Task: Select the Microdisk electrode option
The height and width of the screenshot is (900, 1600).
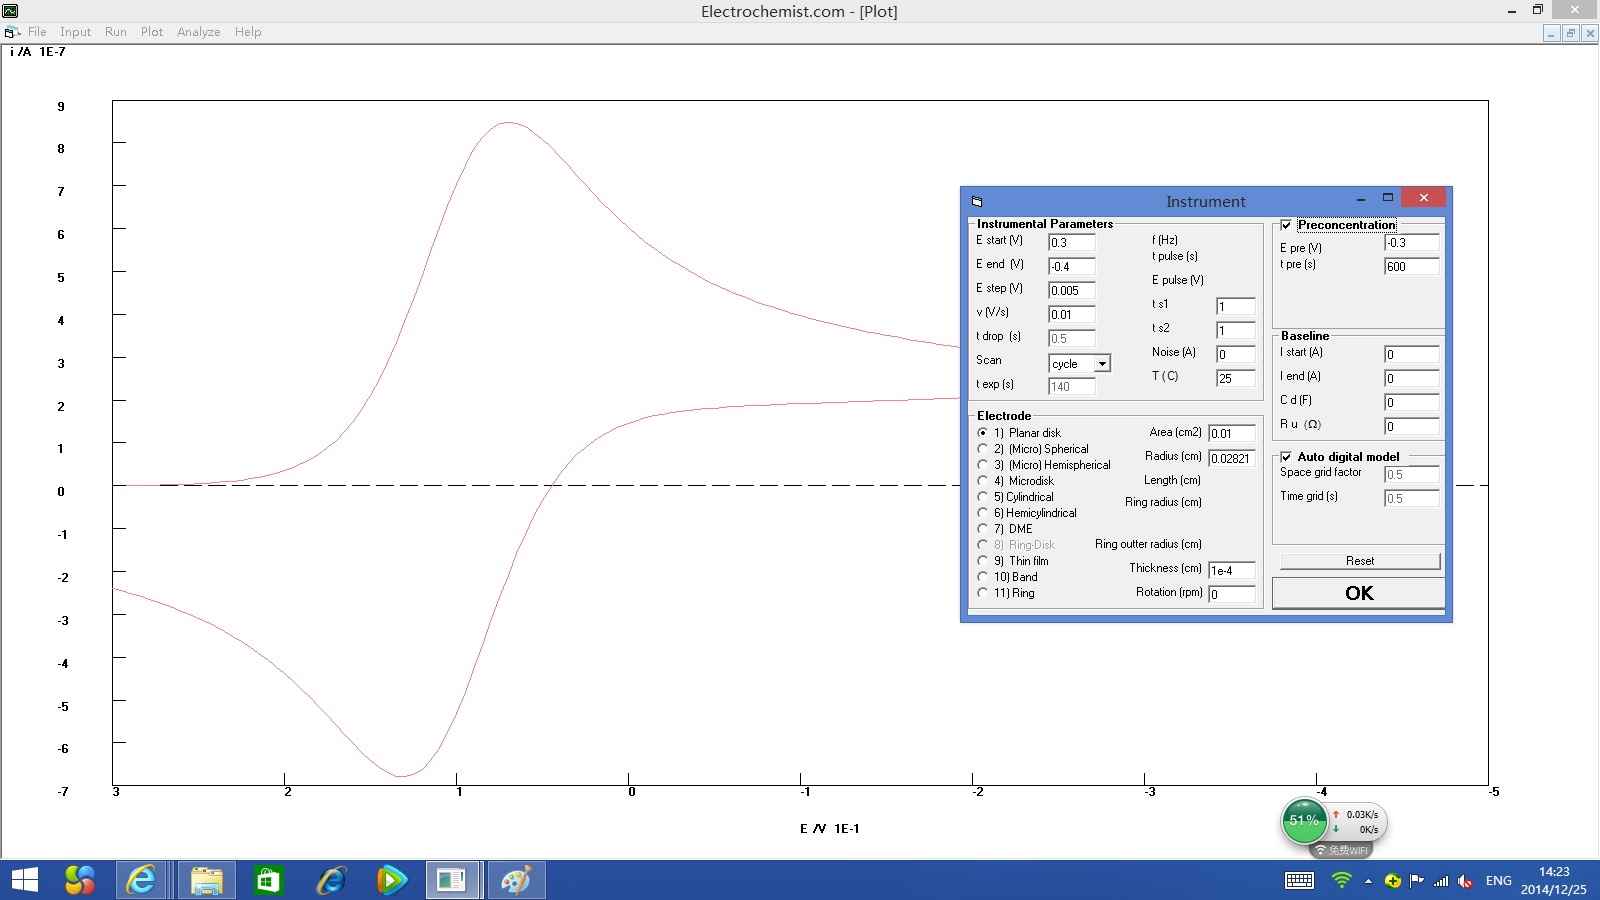Action: point(982,481)
